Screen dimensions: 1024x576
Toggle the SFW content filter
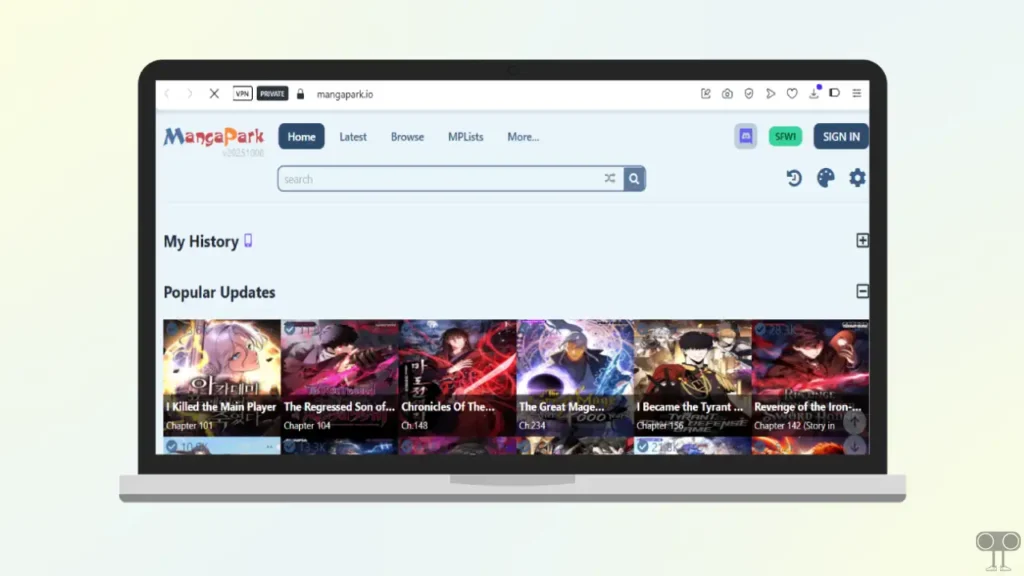[785, 136]
